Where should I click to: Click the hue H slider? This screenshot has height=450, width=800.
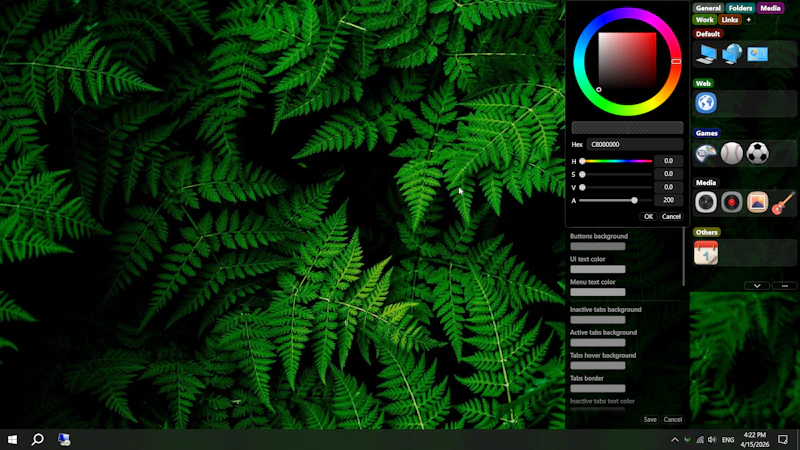point(616,161)
